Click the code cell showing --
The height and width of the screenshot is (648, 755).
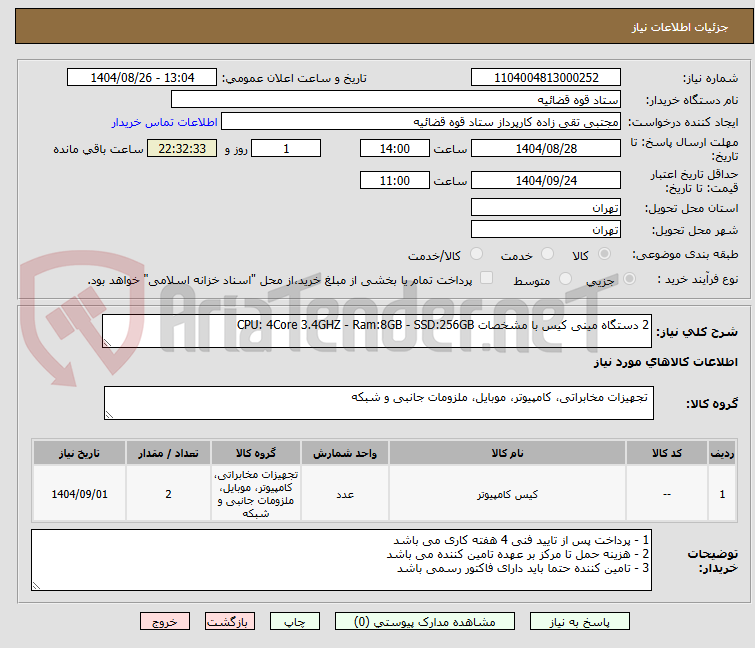(666, 494)
